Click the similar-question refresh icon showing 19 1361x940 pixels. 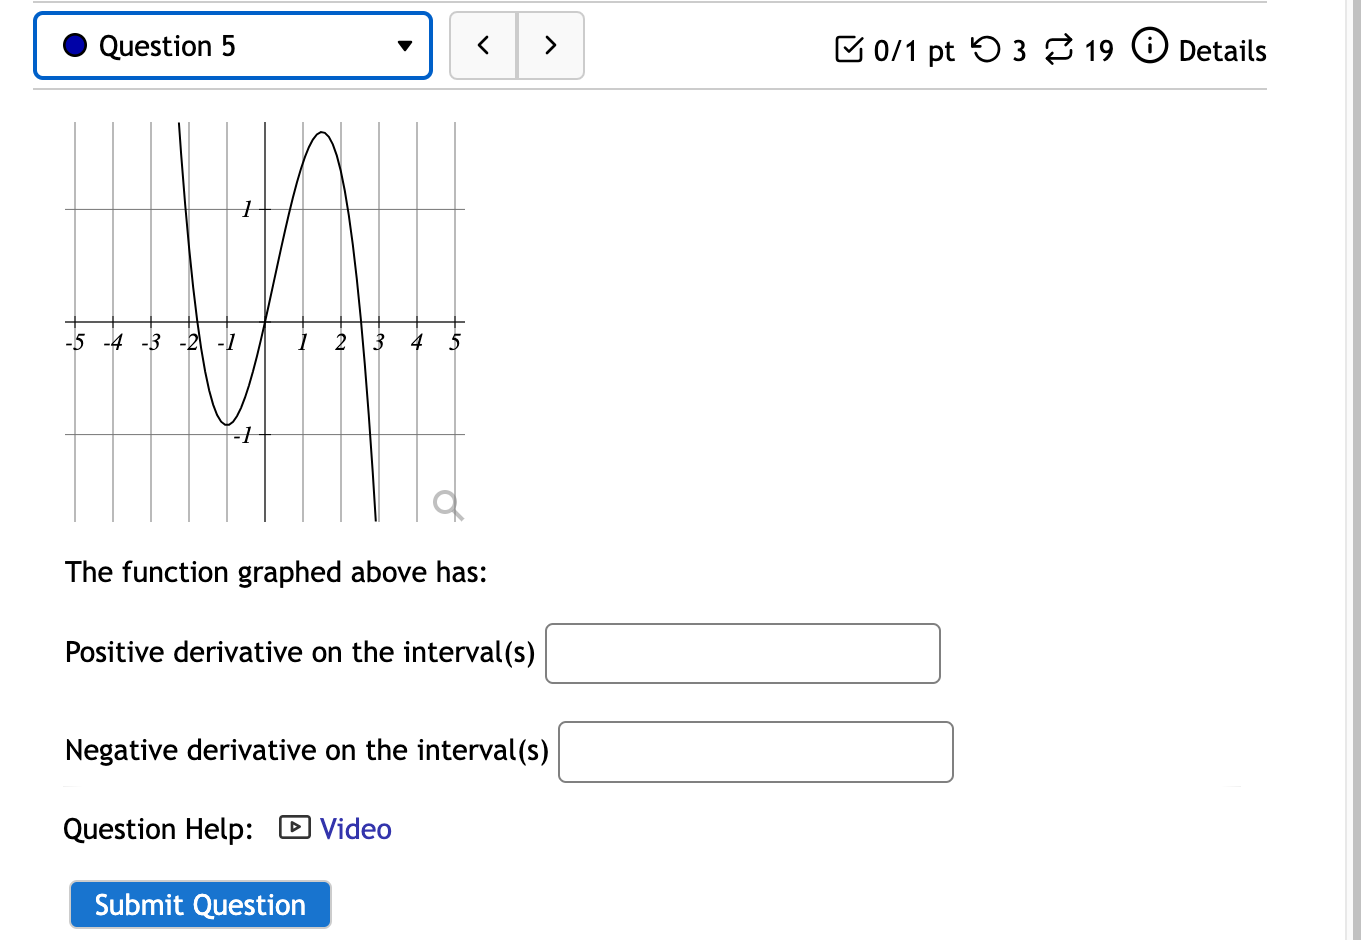pyautogui.click(x=1059, y=48)
